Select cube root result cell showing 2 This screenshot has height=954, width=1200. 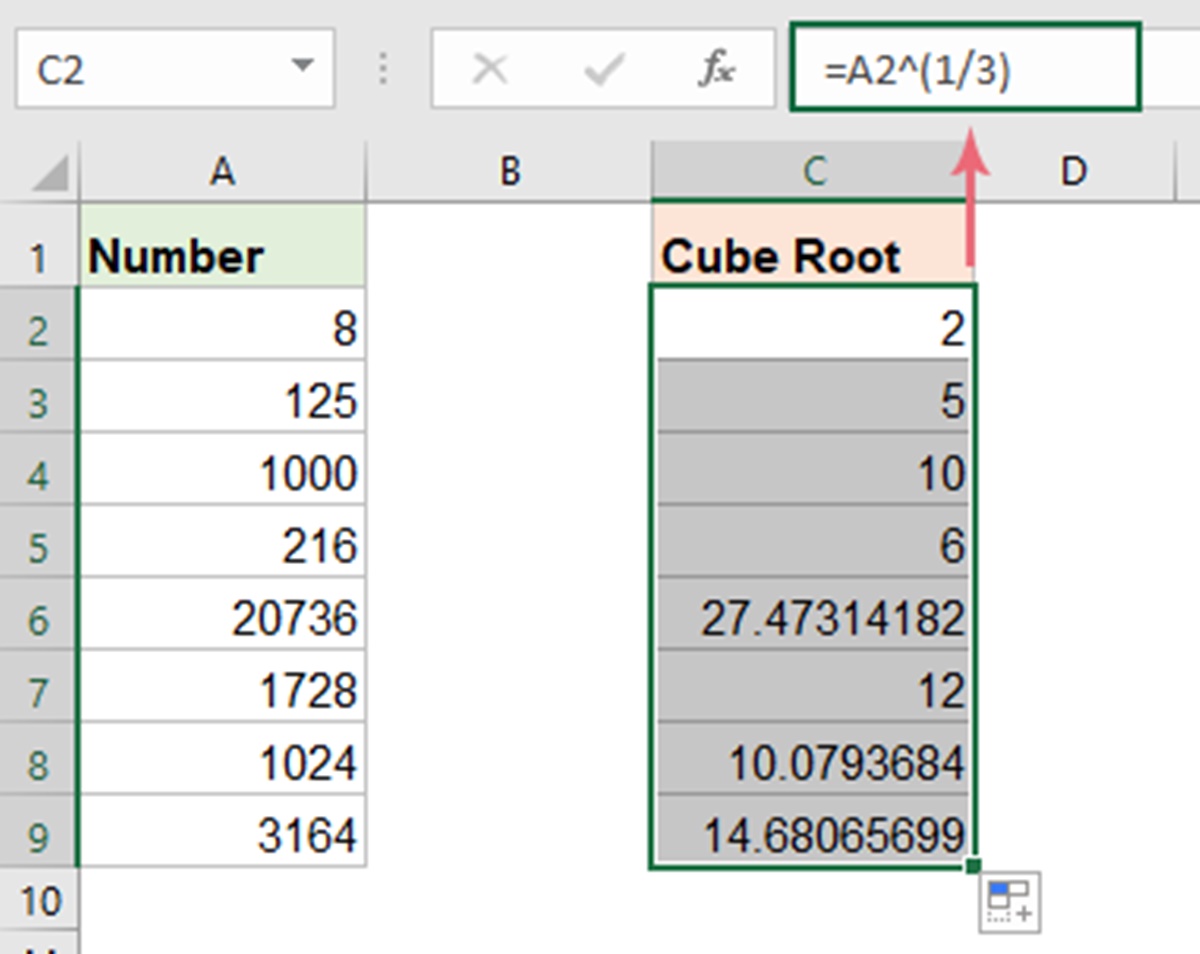coord(812,324)
